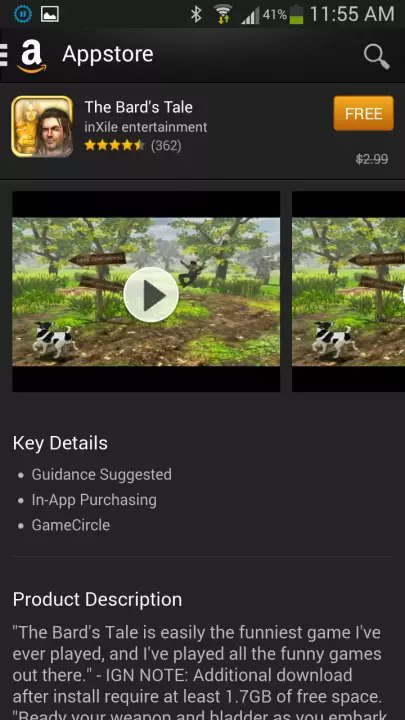Tap the picture notification icon

(50, 14)
